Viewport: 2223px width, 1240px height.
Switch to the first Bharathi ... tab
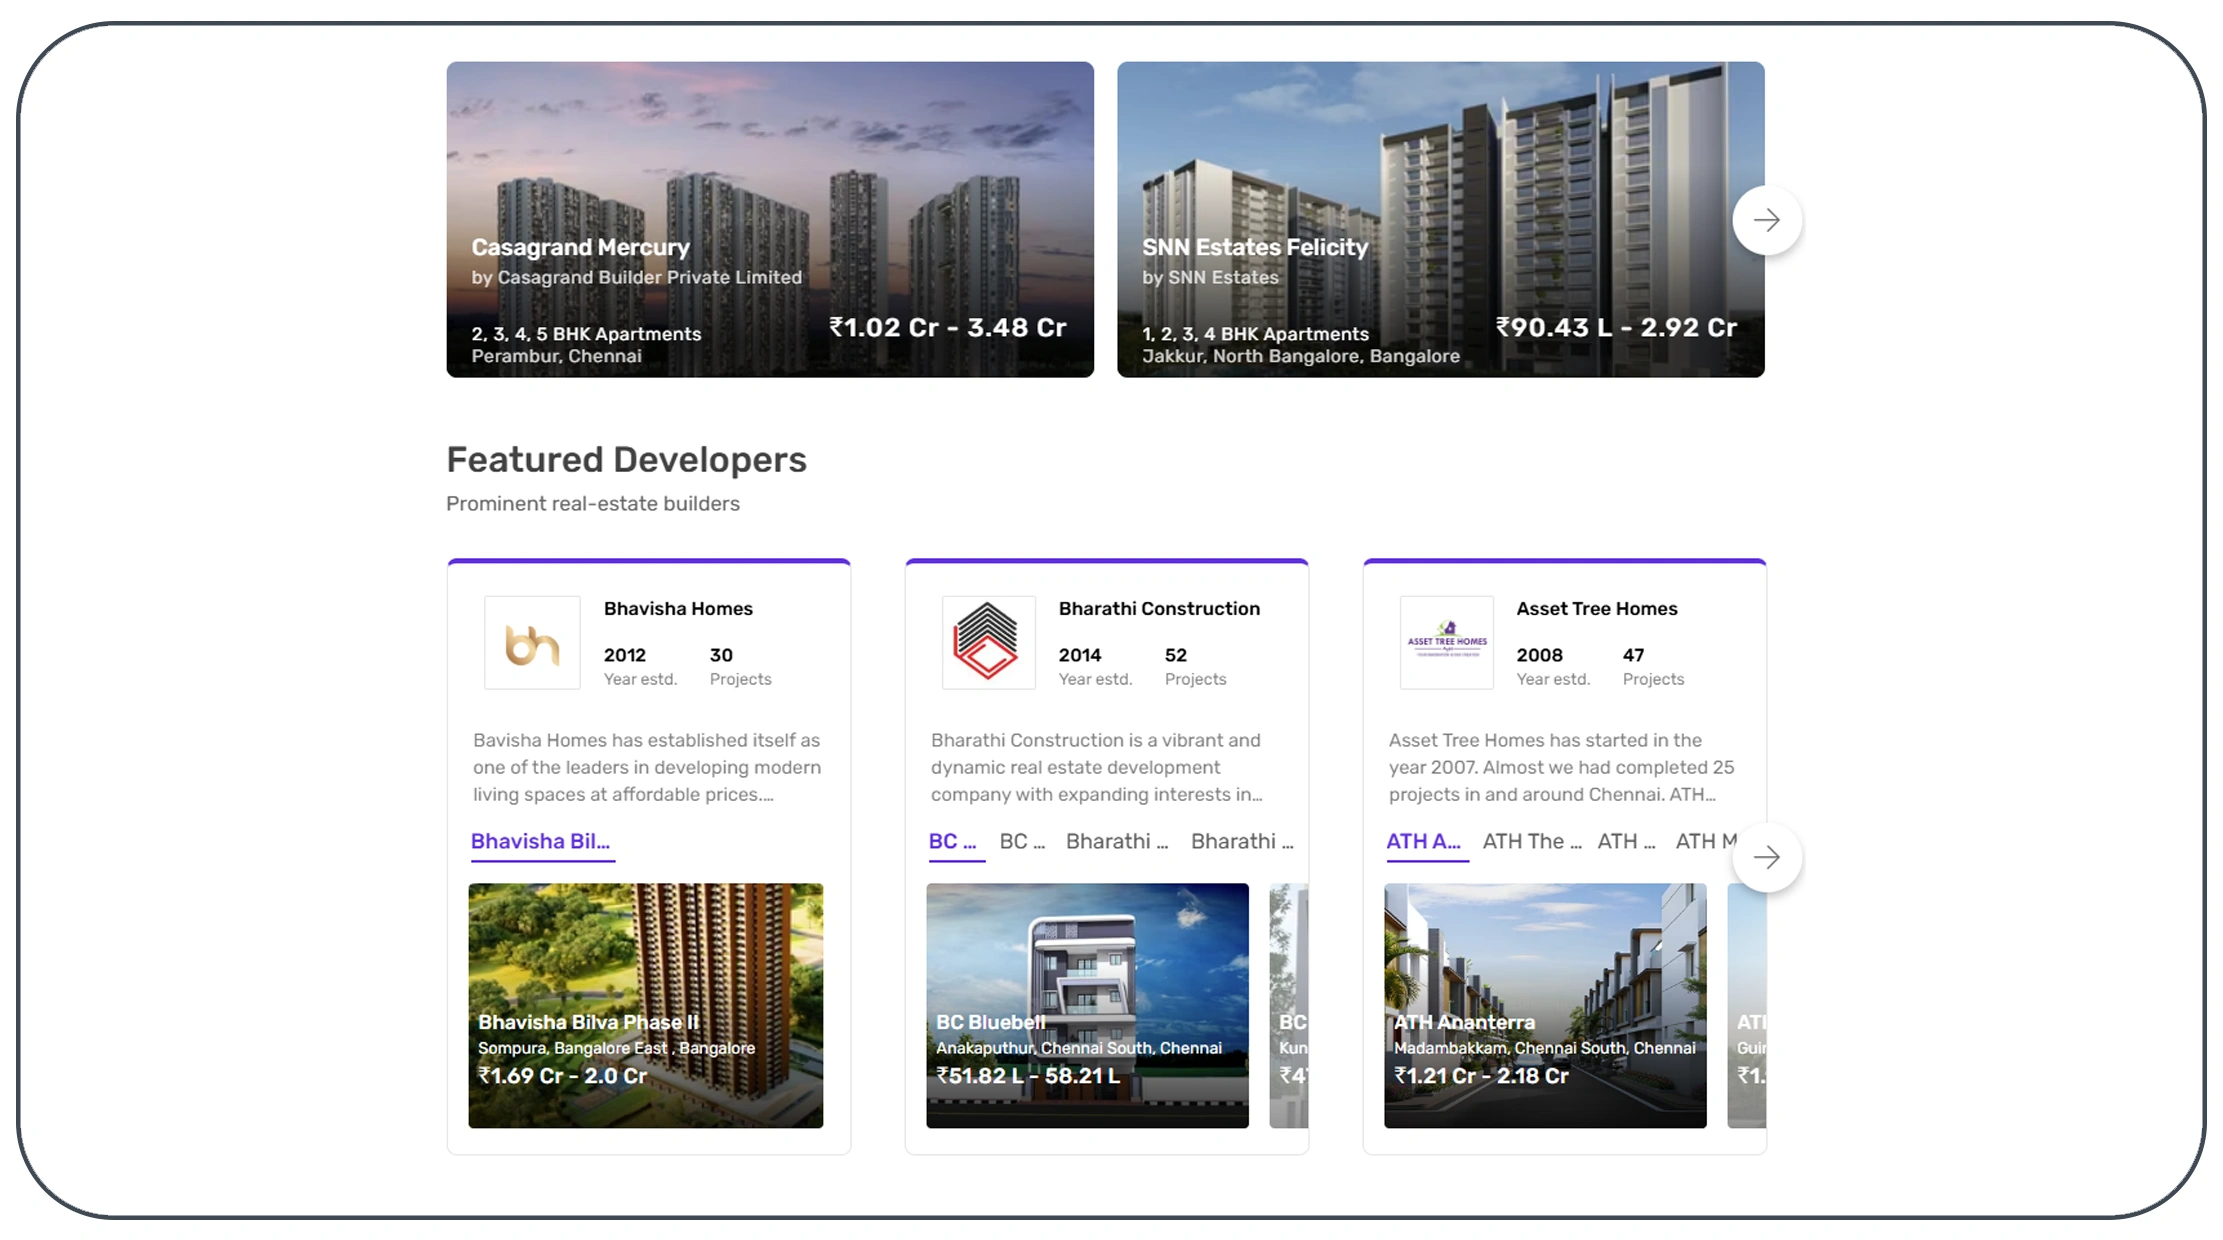tap(1116, 841)
